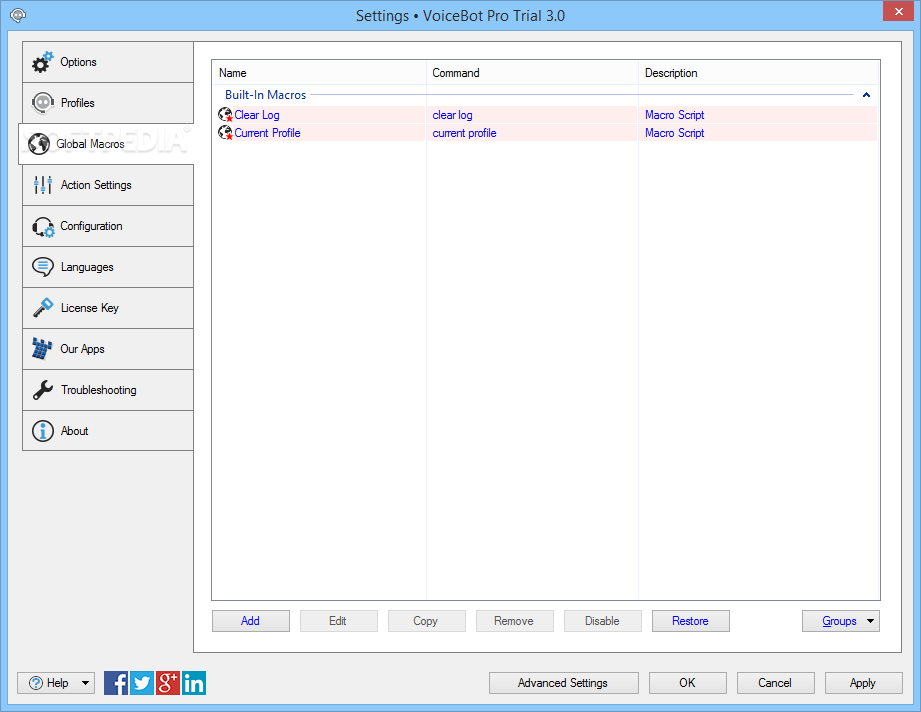The image size is (921, 712).
Task: Click the Troubleshooting wrench icon
Action: pyautogui.click(x=43, y=389)
